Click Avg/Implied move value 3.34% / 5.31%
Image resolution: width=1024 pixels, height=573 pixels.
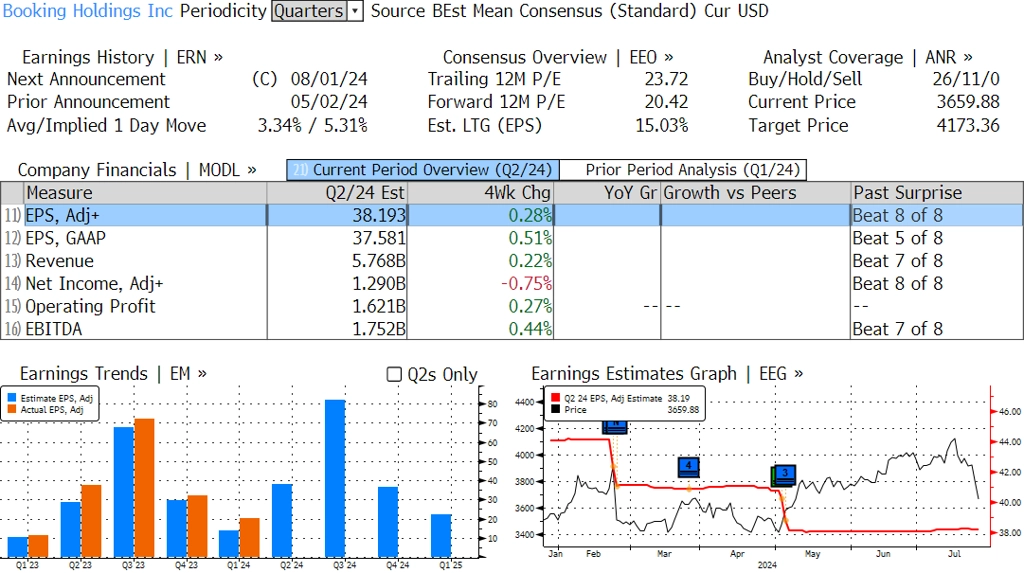click(x=313, y=125)
